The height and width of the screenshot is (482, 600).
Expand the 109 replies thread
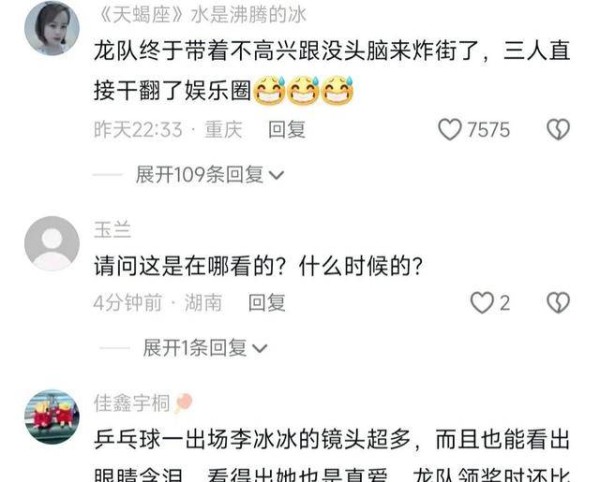(x=210, y=175)
